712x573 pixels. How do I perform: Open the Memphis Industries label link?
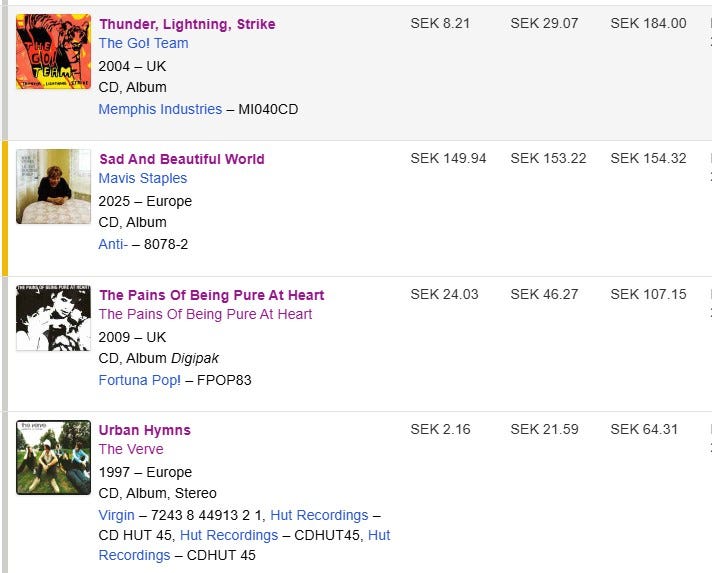coord(160,109)
